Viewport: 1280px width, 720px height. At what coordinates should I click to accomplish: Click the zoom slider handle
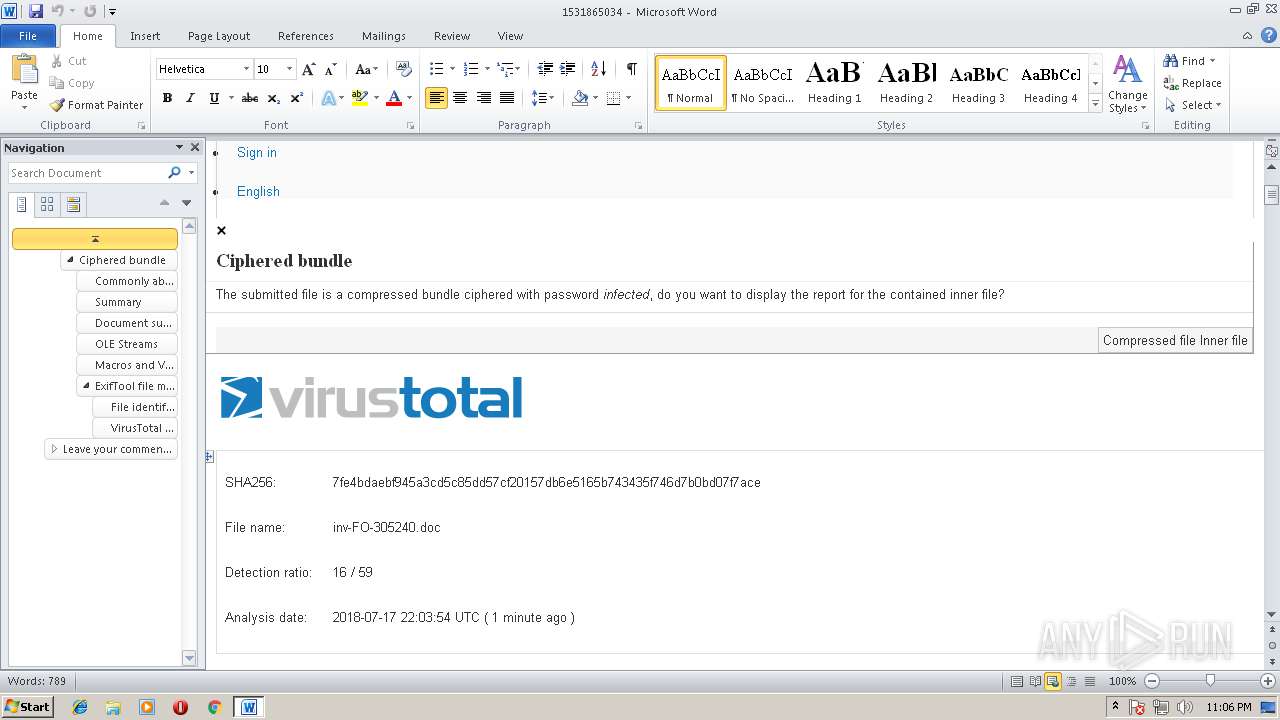1210,681
